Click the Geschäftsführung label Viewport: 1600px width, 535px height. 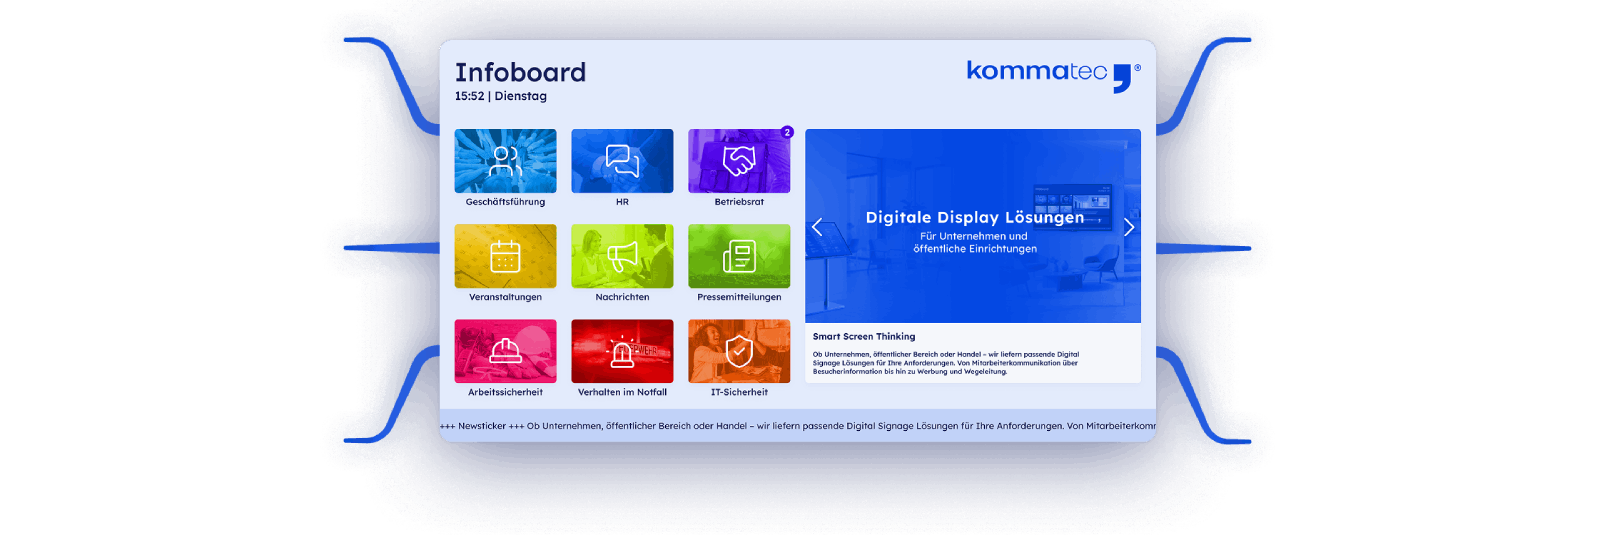point(505,202)
